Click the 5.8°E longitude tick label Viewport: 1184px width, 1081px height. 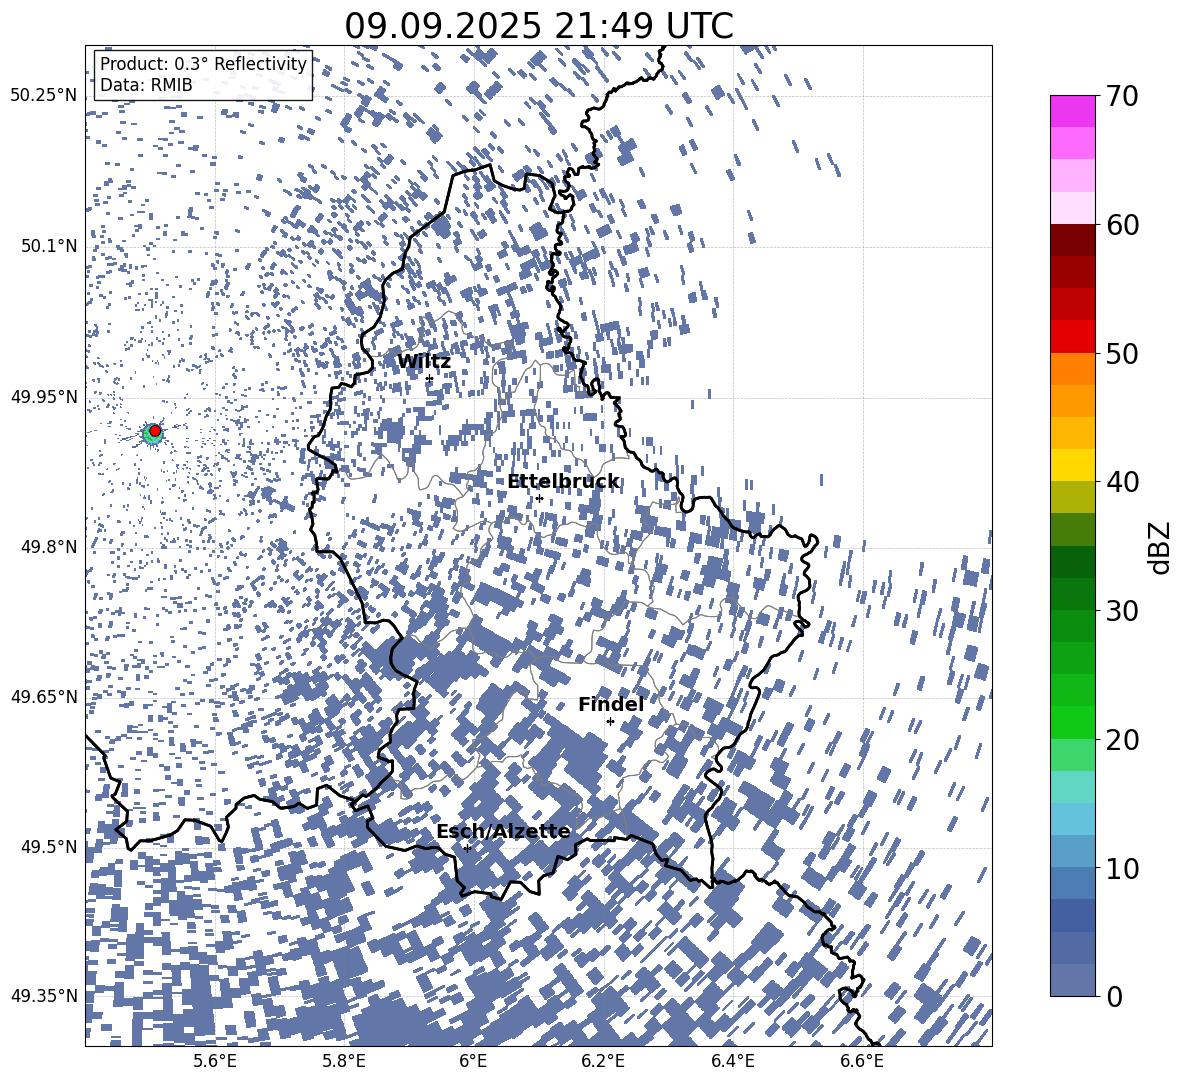[x=344, y=1061]
